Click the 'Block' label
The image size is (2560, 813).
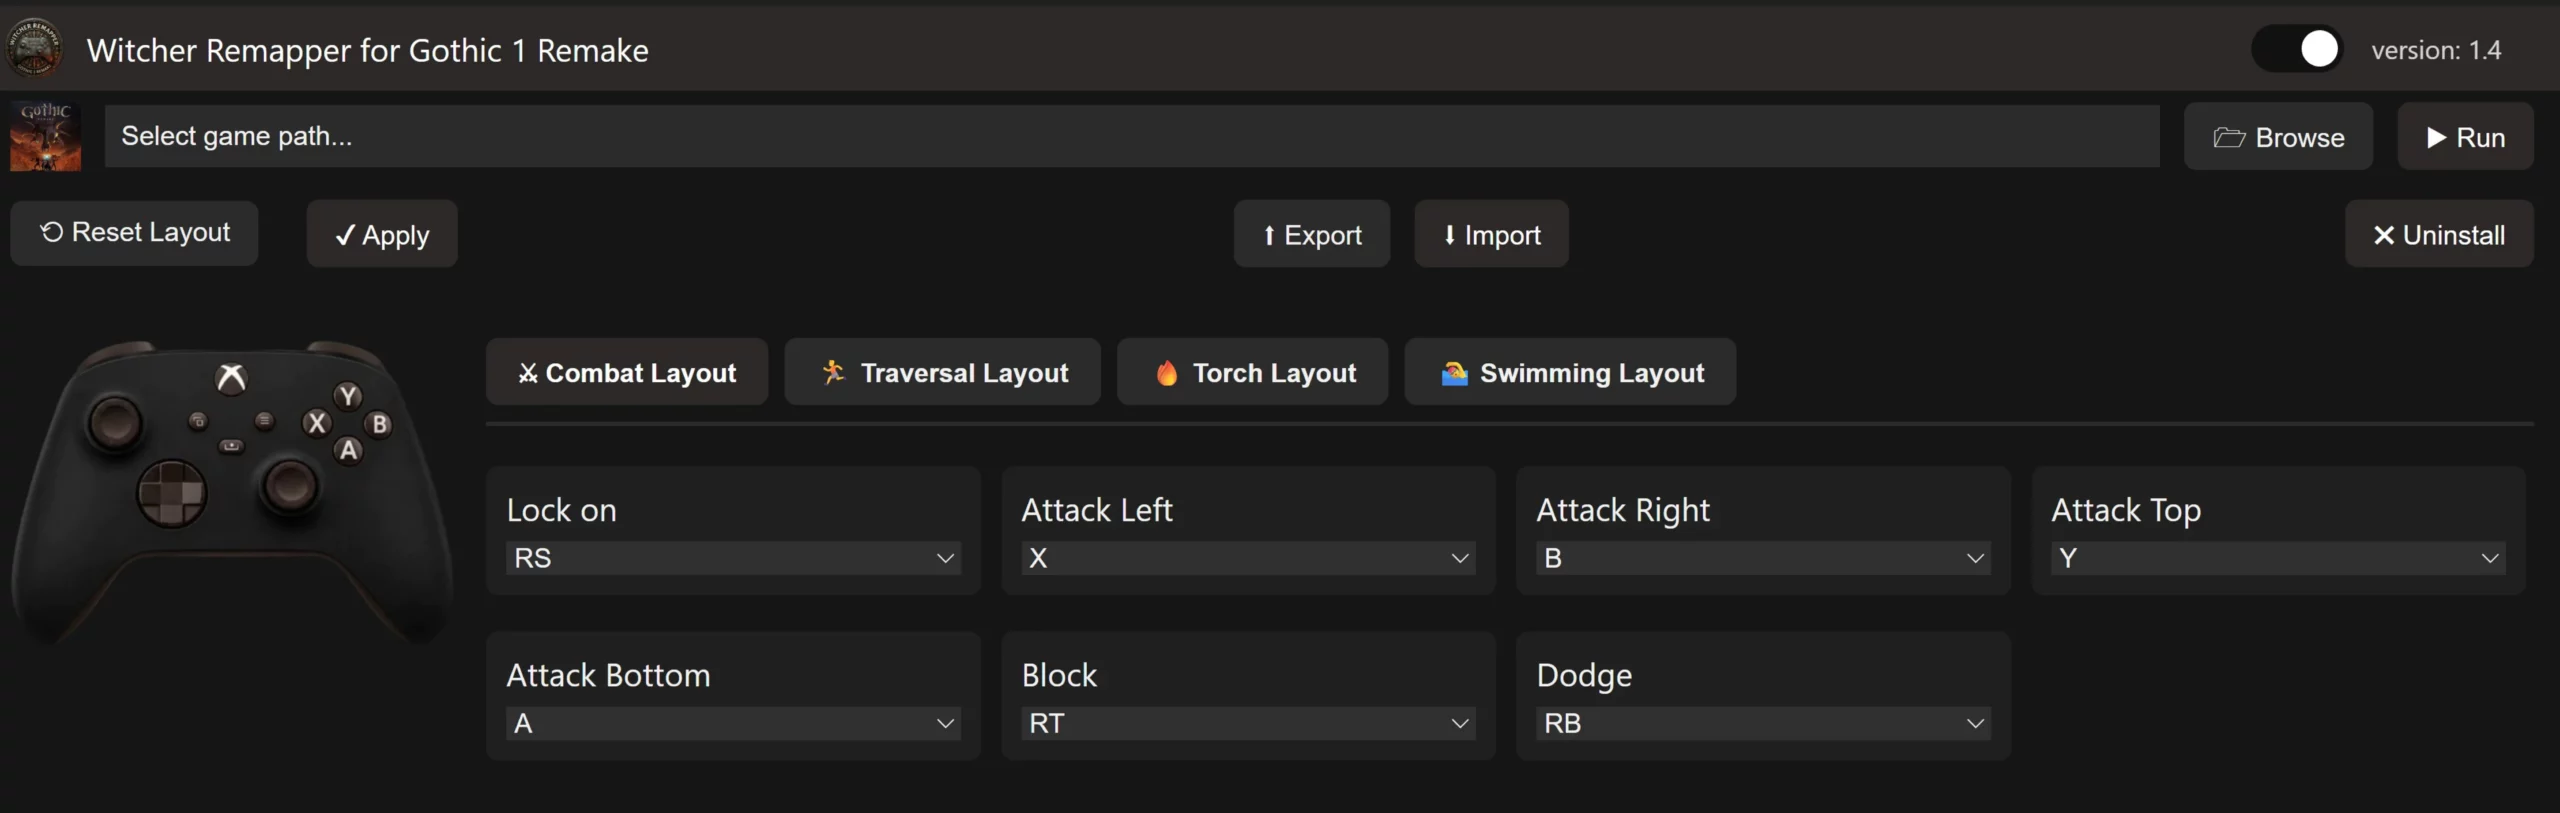1059,675
